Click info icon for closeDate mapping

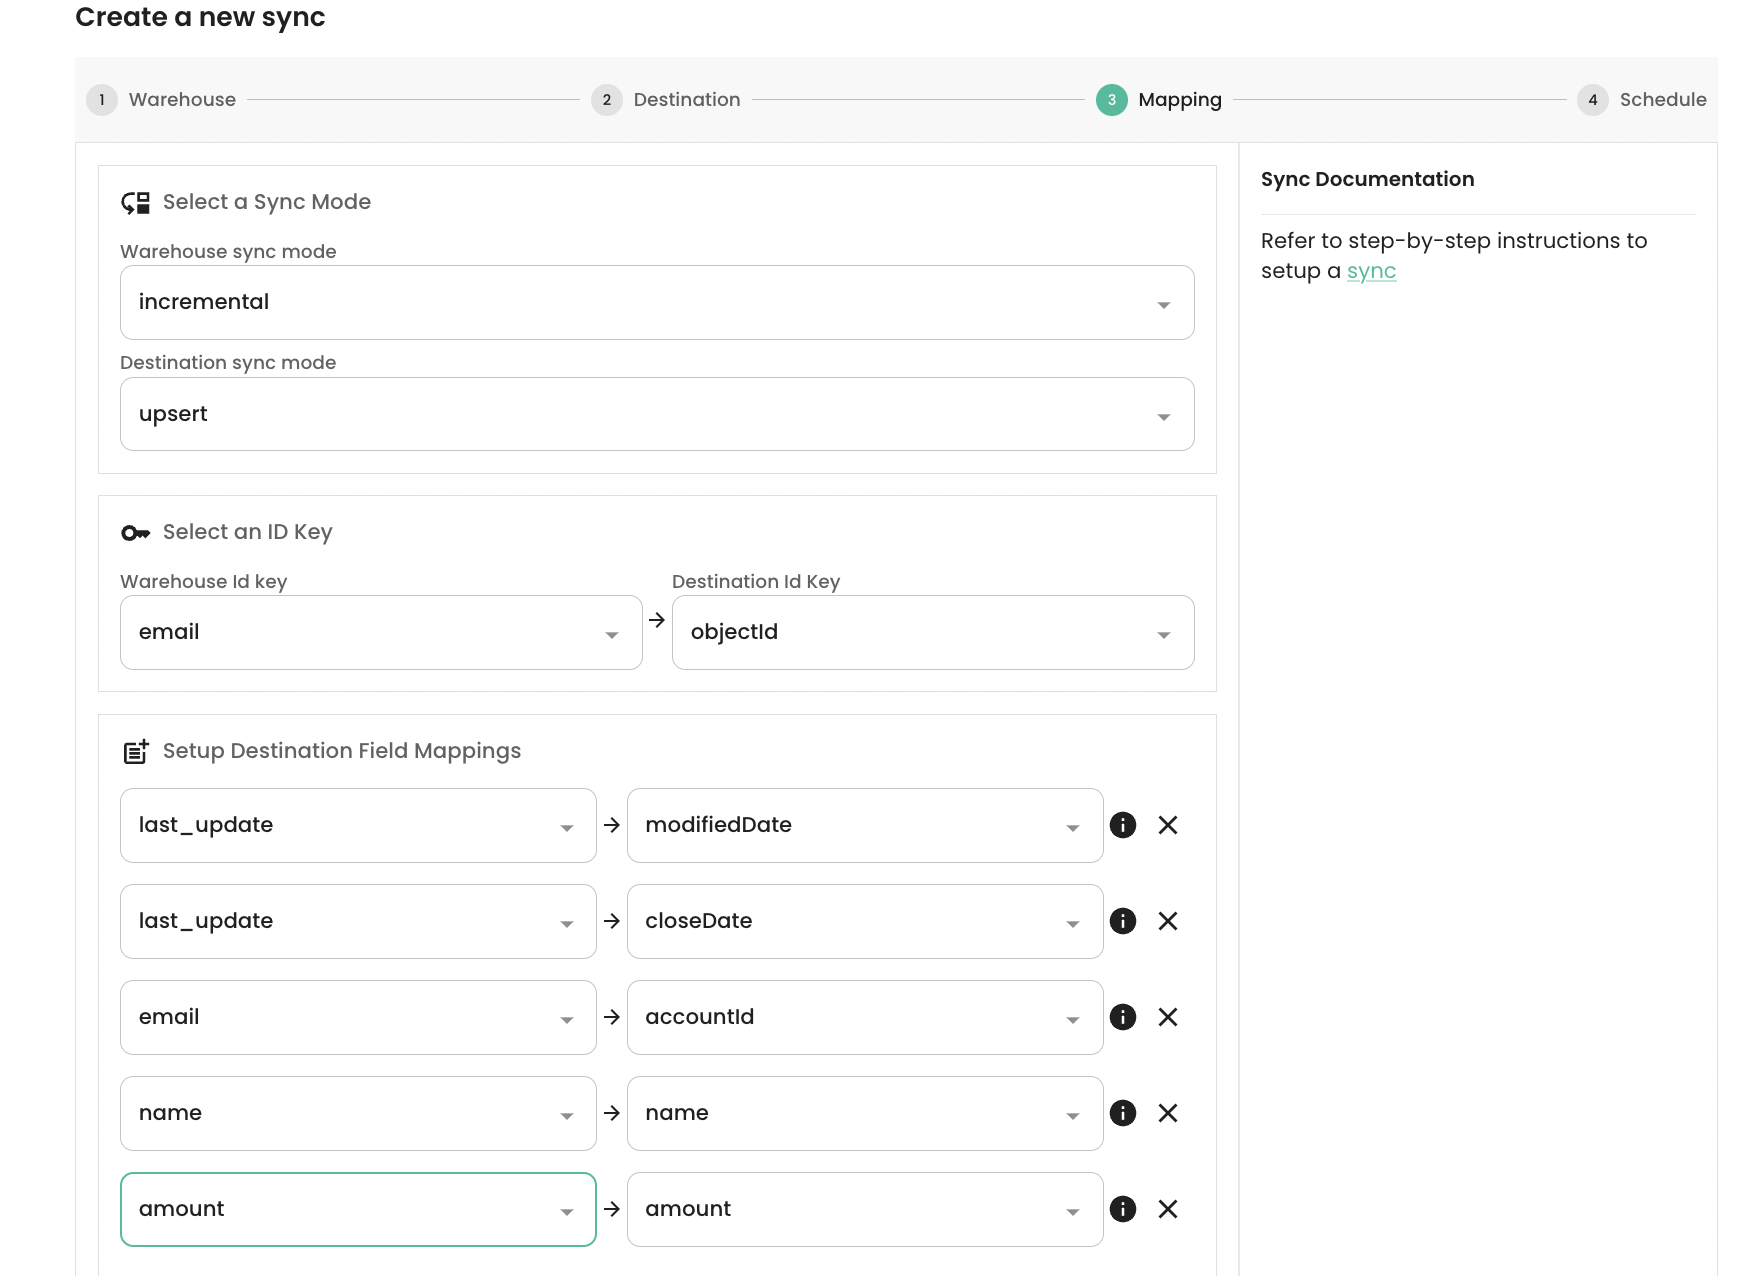coord(1123,921)
